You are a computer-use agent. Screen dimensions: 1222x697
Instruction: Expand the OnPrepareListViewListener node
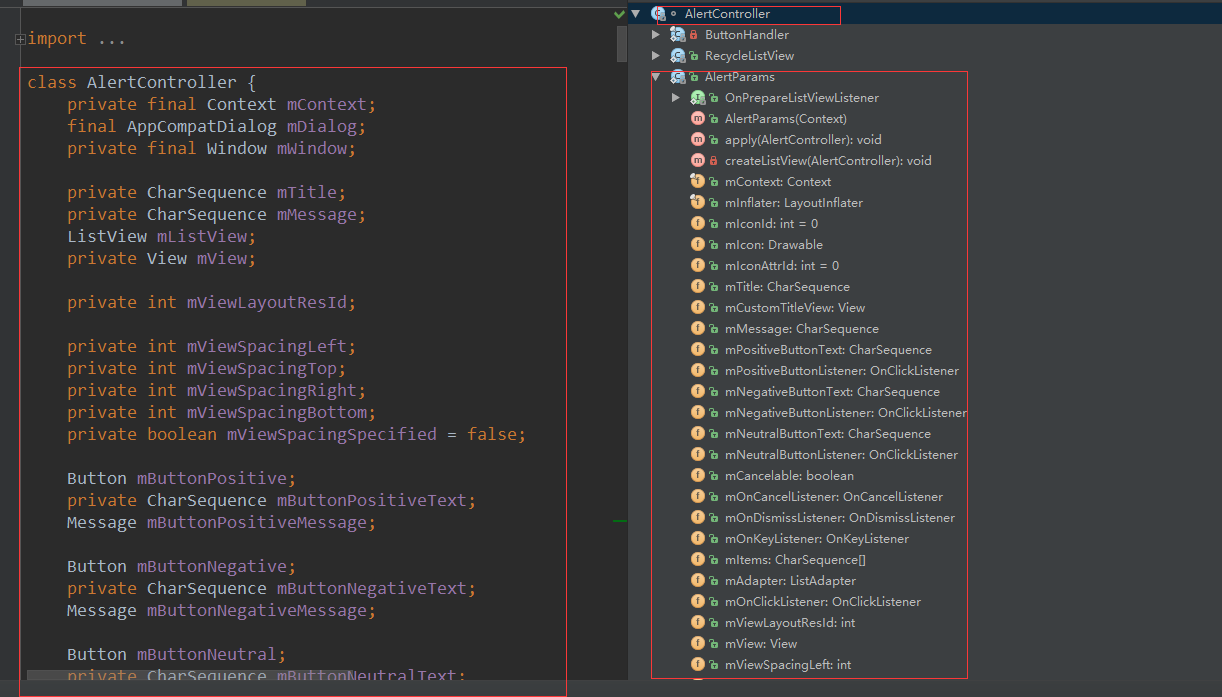[676, 98]
